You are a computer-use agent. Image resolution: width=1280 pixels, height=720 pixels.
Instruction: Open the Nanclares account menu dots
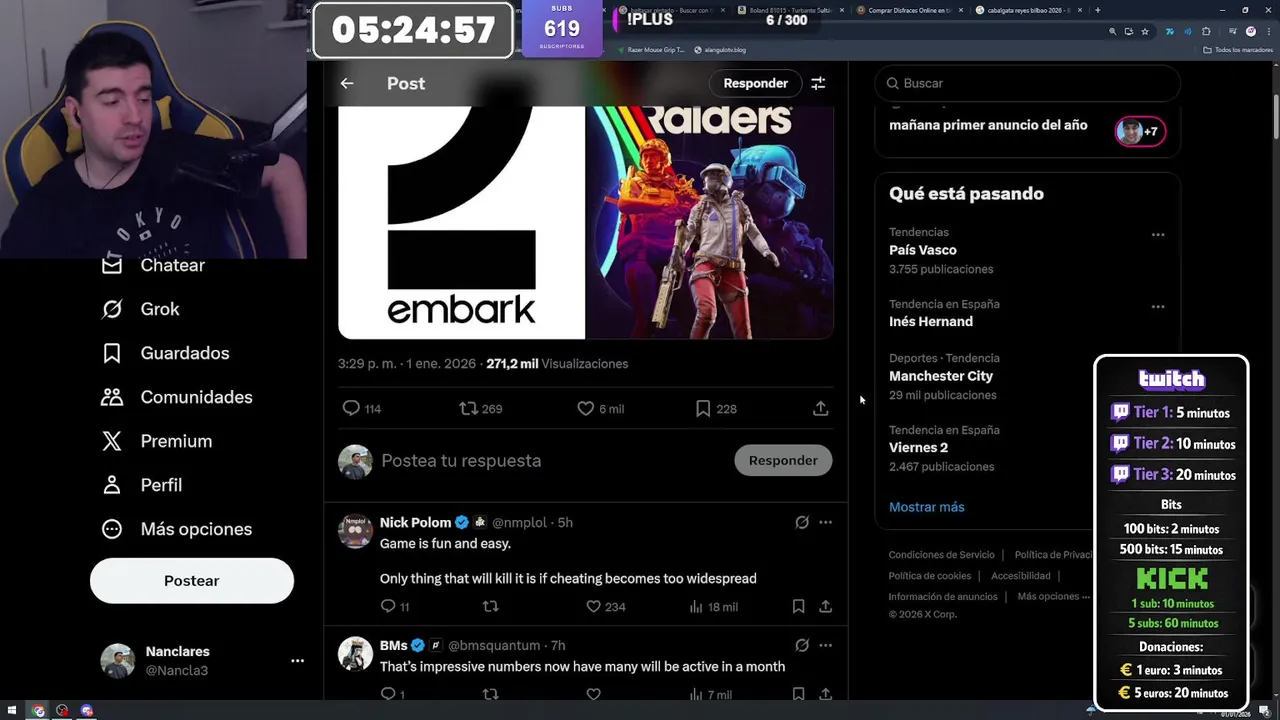(297, 661)
